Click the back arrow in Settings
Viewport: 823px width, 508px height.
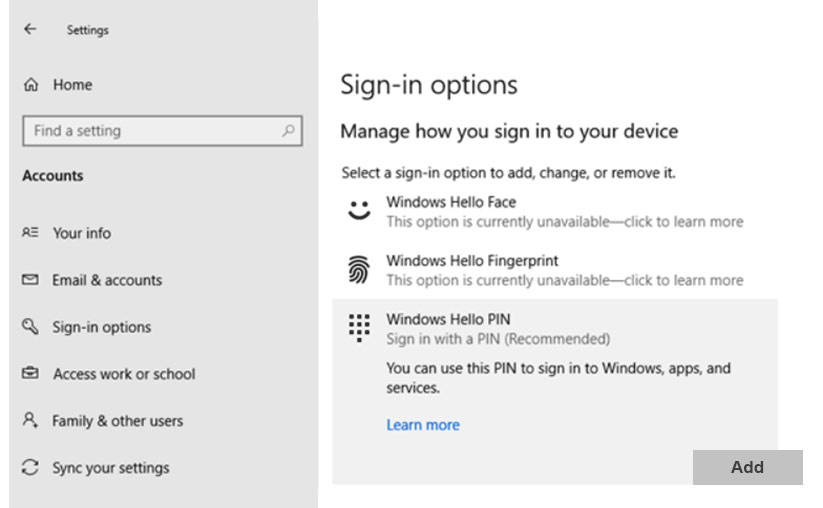click(30, 29)
